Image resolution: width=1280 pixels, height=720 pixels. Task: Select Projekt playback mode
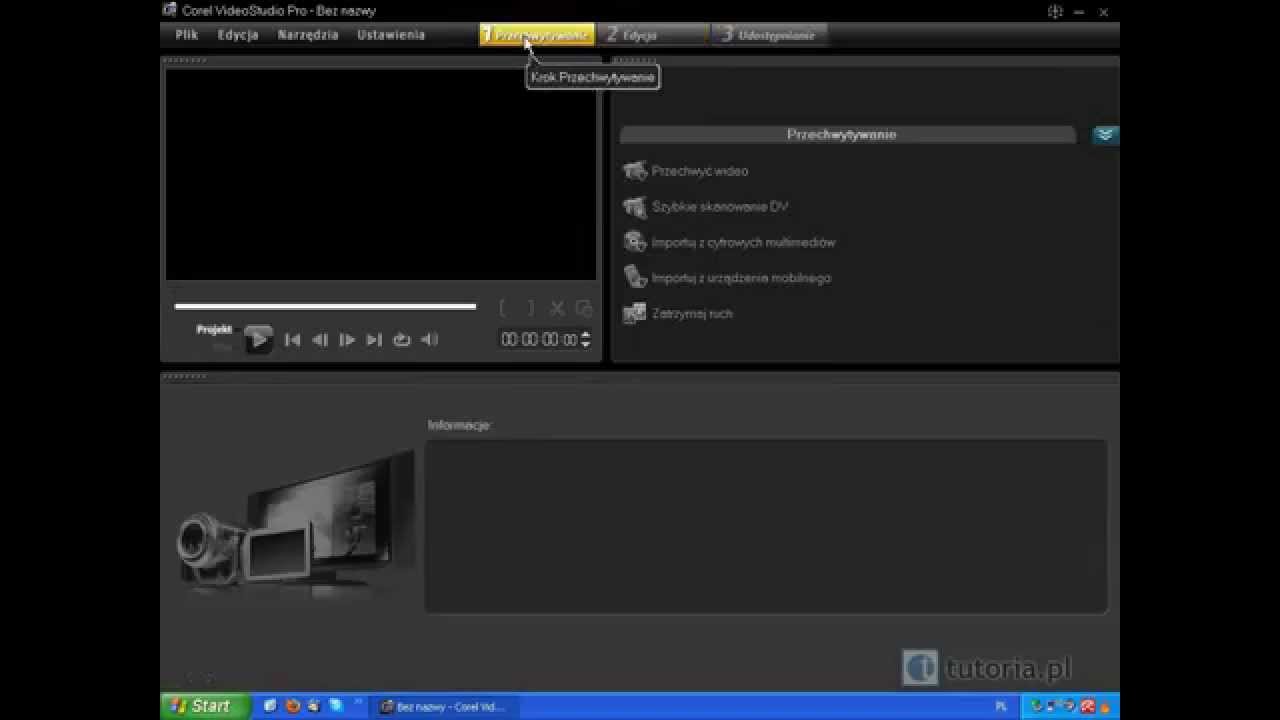214,329
